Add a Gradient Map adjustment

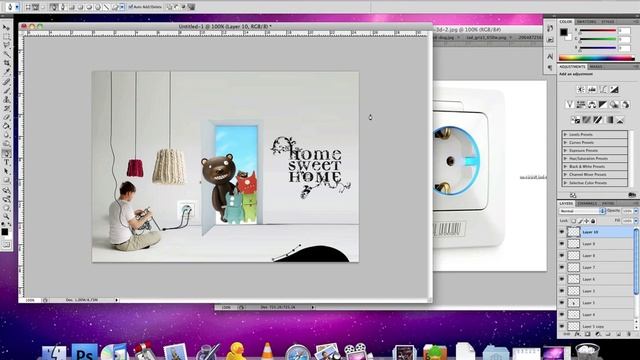pyautogui.click(x=609, y=120)
